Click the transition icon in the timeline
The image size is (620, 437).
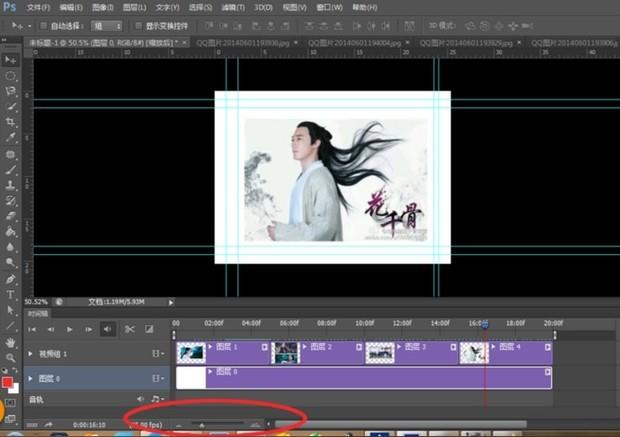tap(149, 329)
